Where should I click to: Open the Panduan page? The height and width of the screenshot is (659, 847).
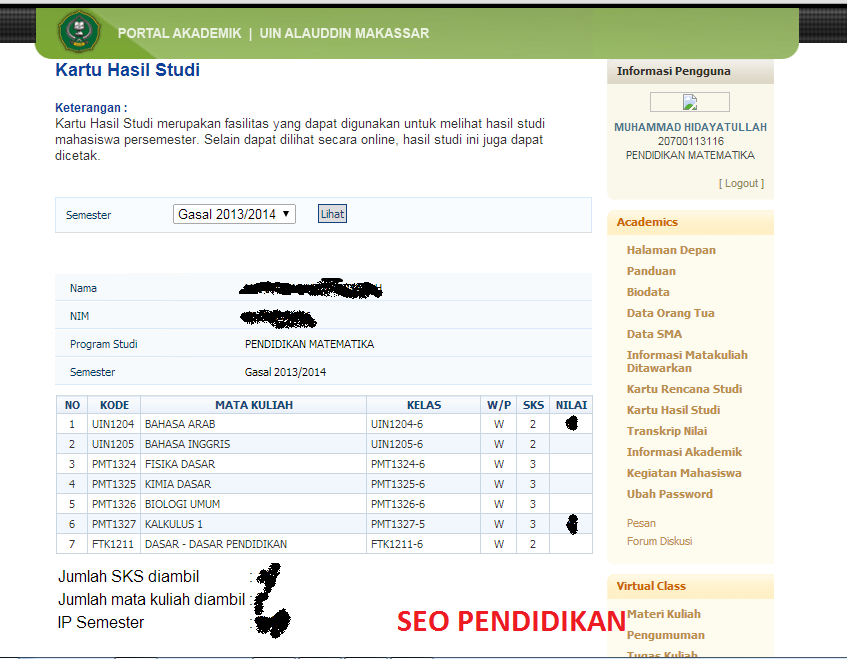[651, 271]
